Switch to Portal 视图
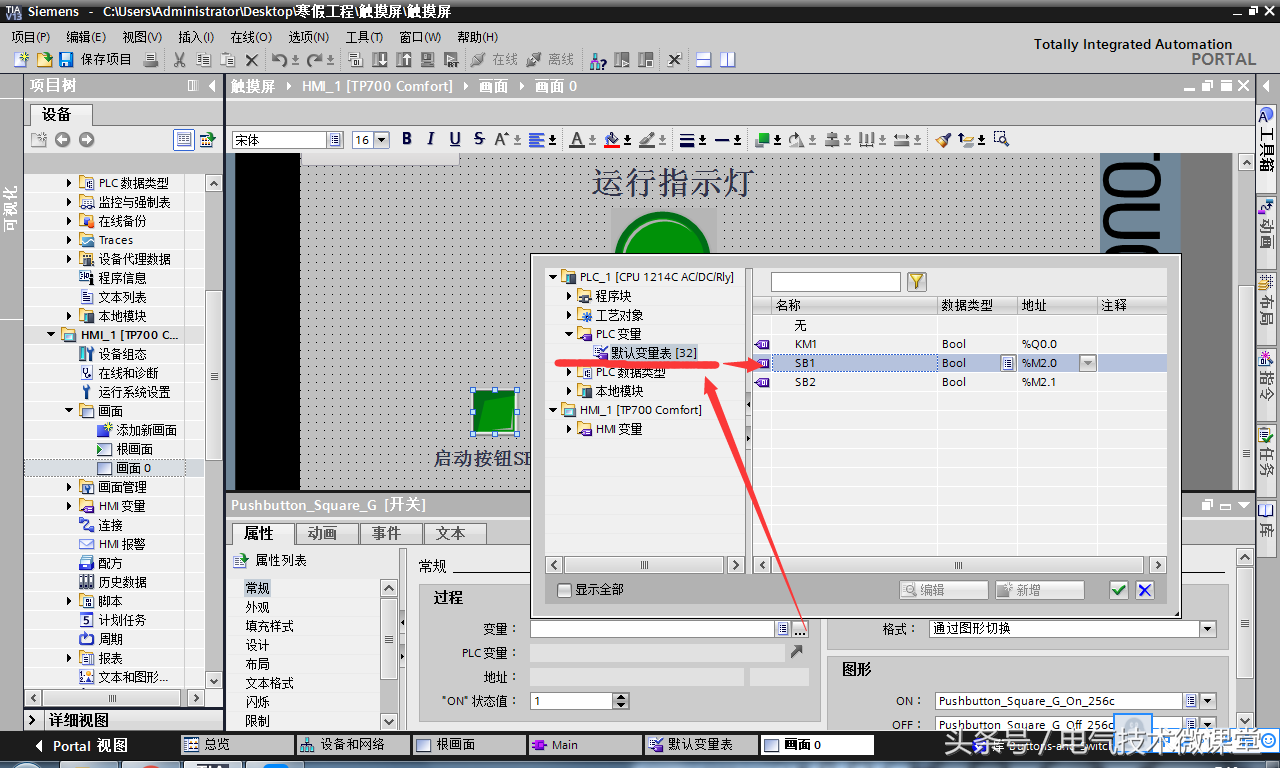Image resolution: width=1280 pixels, height=768 pixels. pos(82,745)
